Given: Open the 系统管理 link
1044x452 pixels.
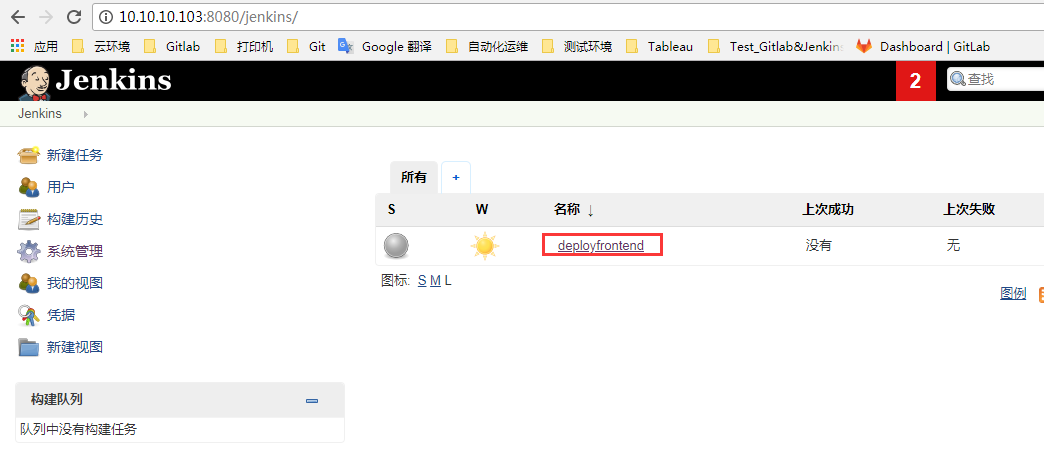Looking at the screenshot, I should coord(75,252).
